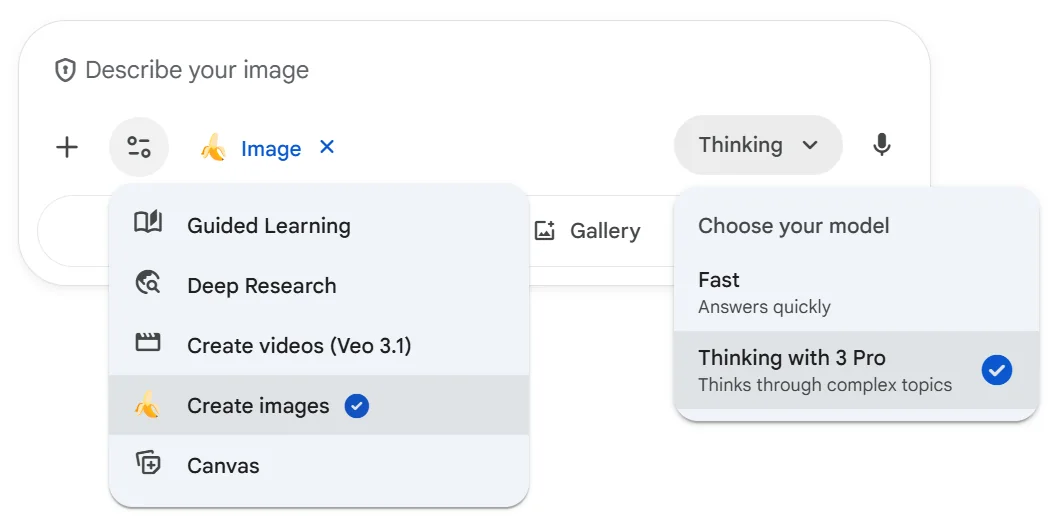This screenshot has height=530, width=1057.
Task: Choose Deep Research menu entry
Action: (319, 285)
